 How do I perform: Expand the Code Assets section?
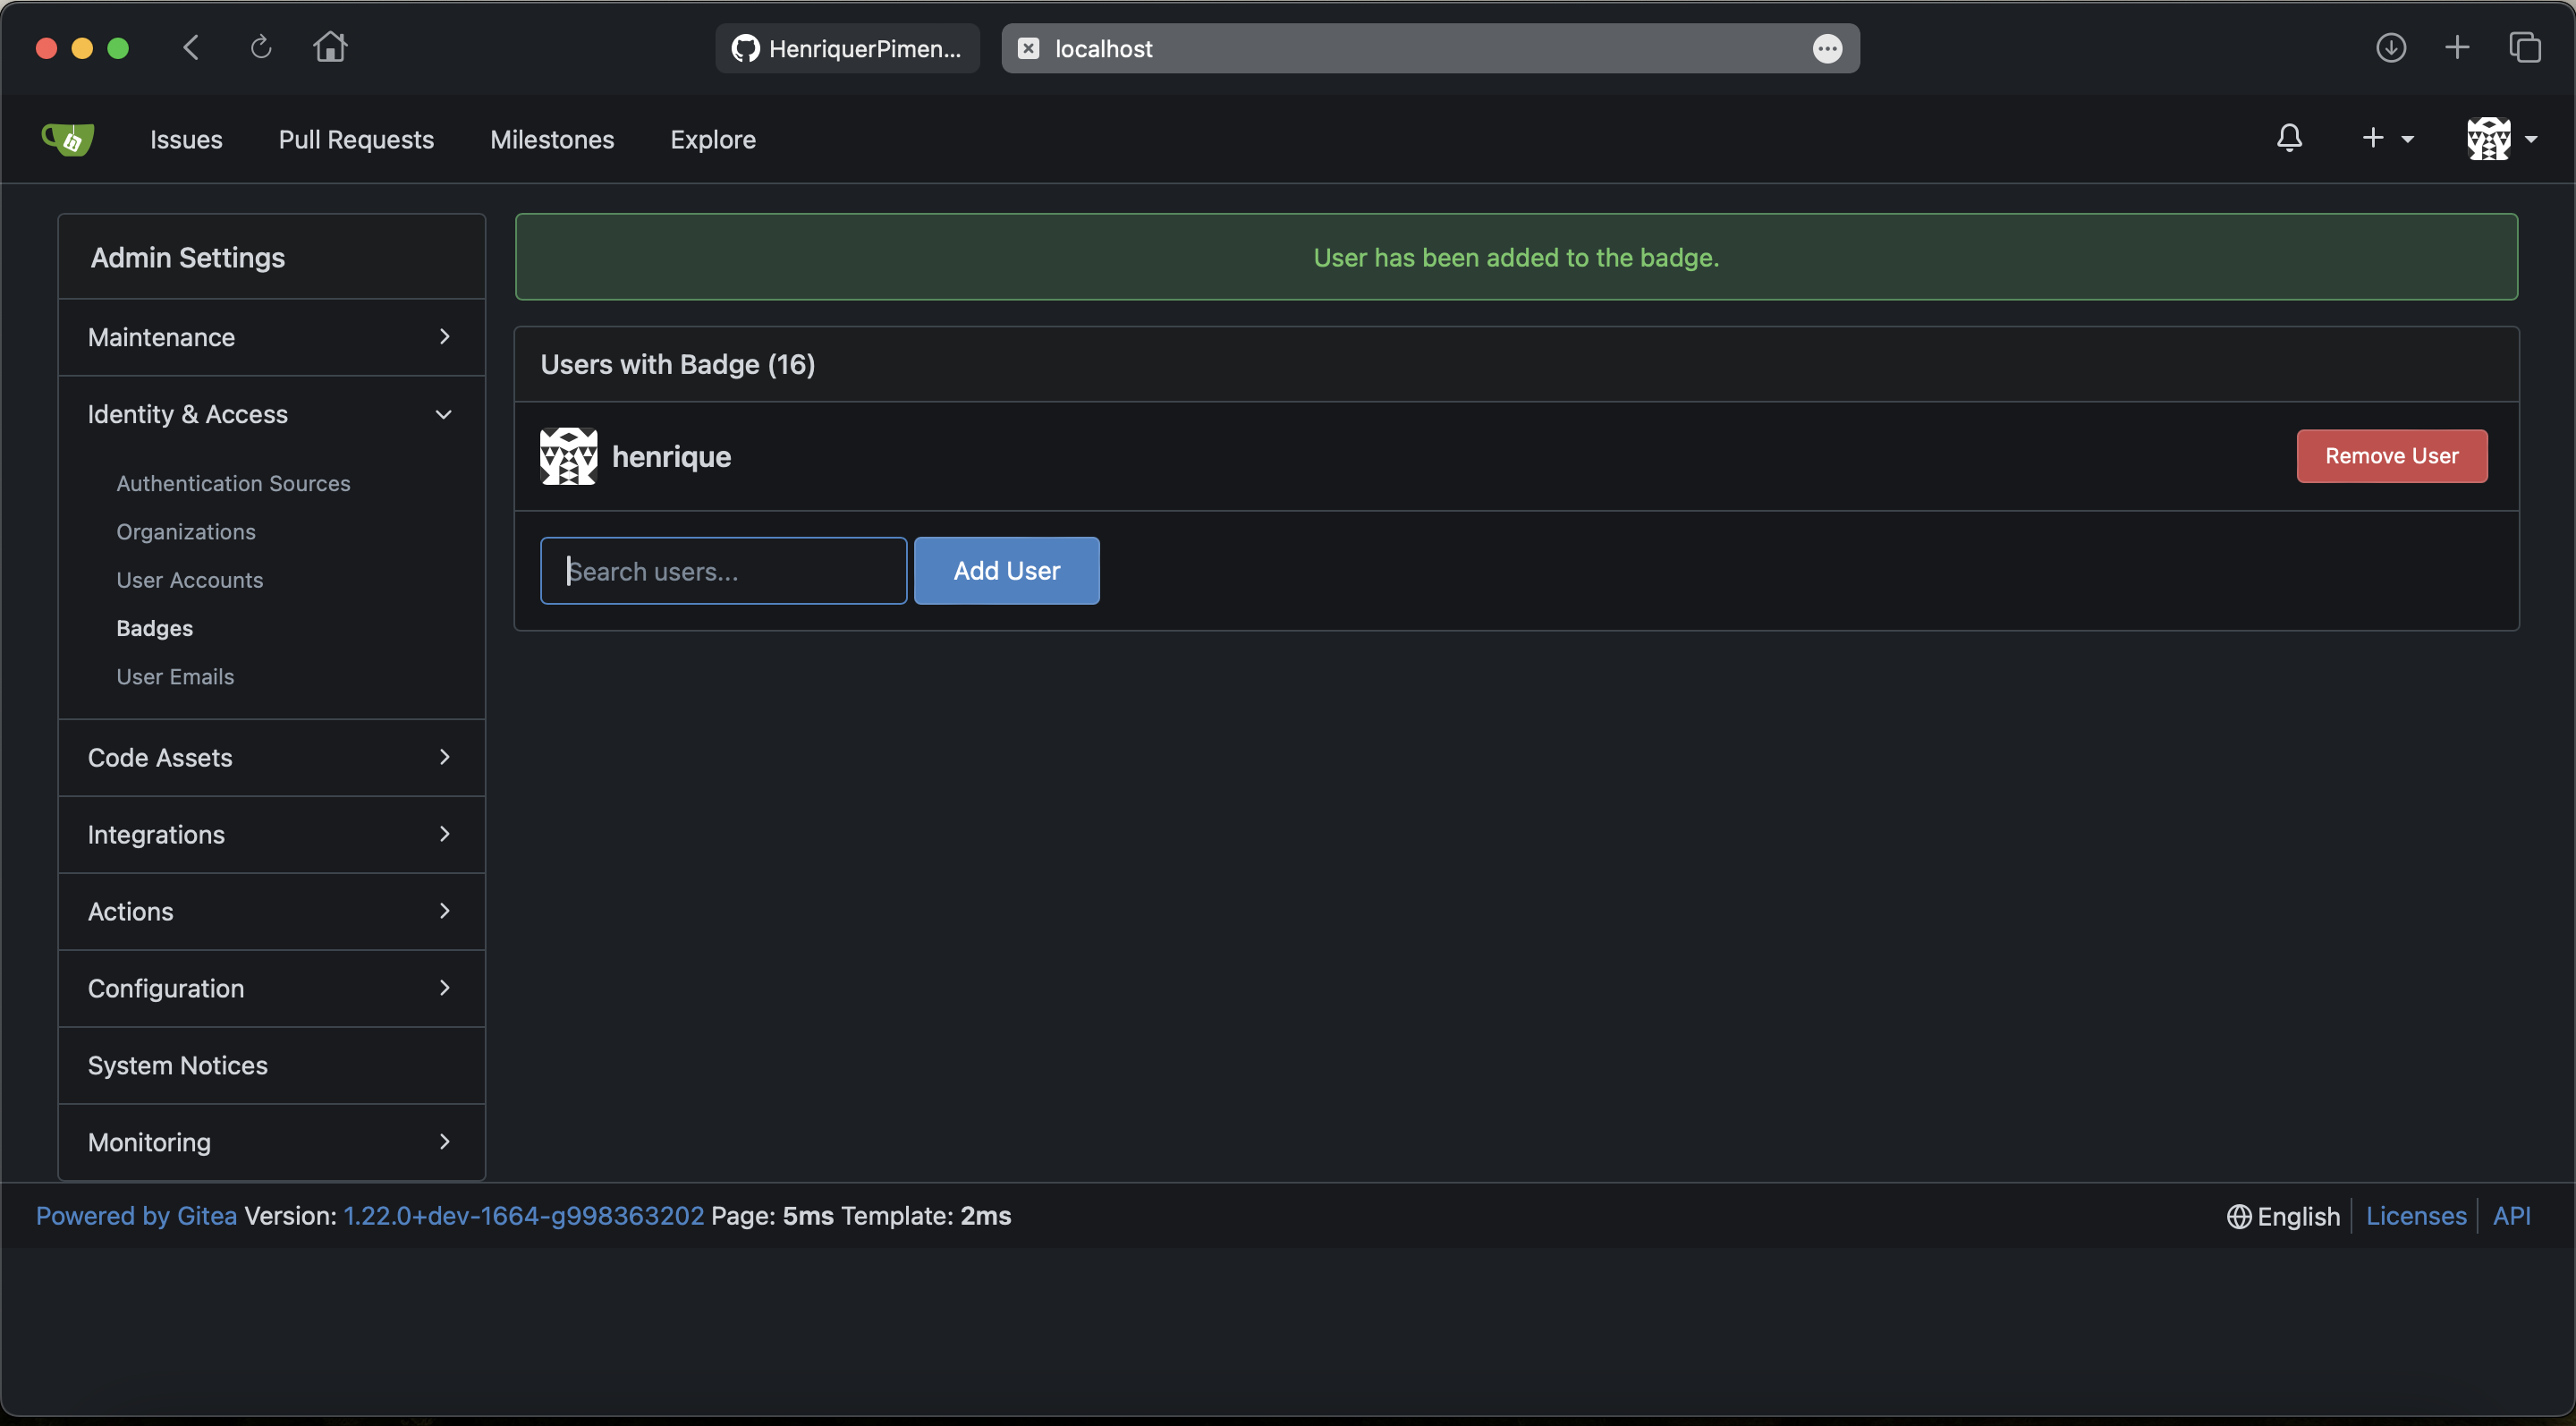pyautogui.click(x=271, y=757)
